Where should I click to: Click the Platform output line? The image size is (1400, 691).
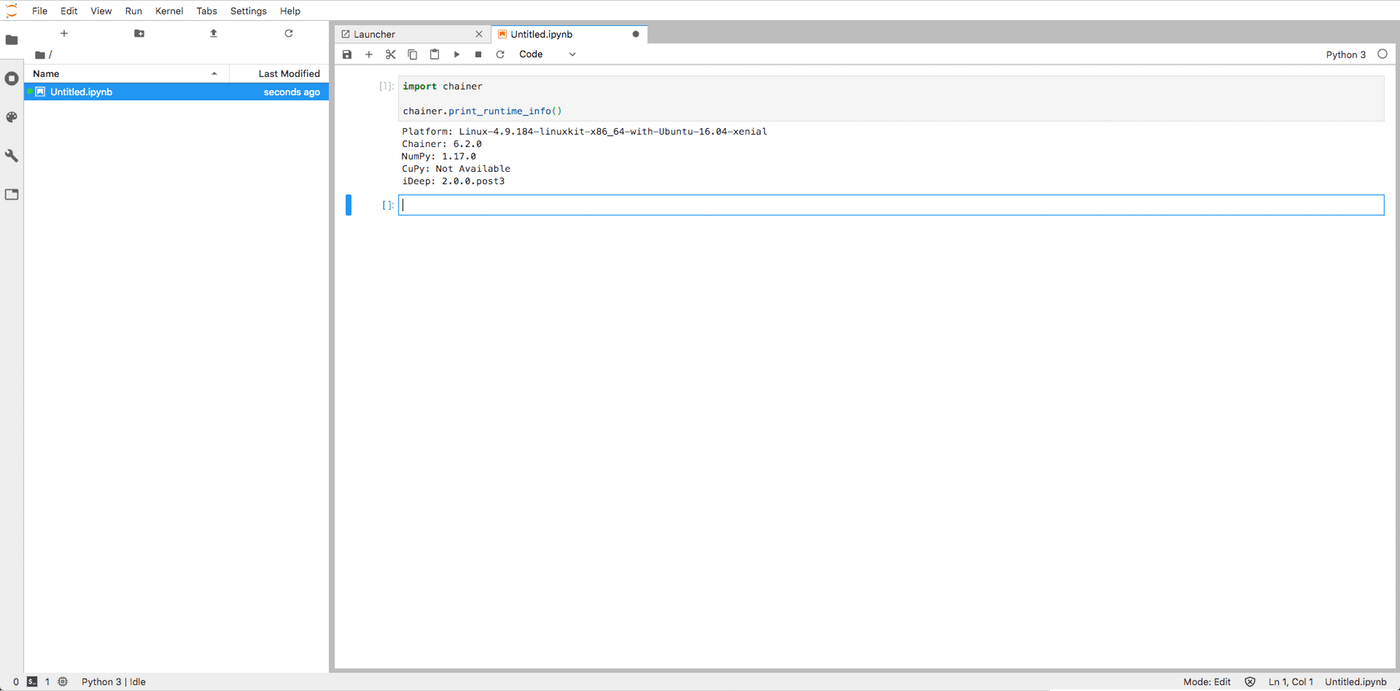coord(585,132)
